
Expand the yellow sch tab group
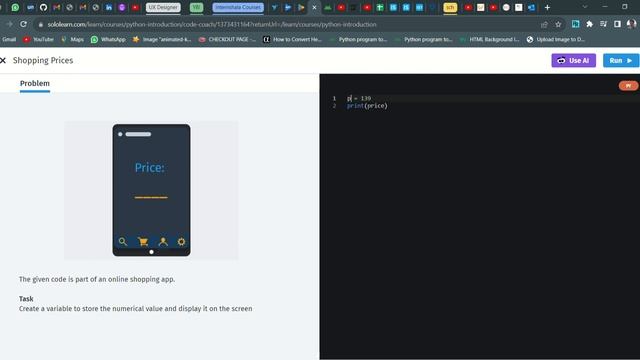click(x=450, y=7)
